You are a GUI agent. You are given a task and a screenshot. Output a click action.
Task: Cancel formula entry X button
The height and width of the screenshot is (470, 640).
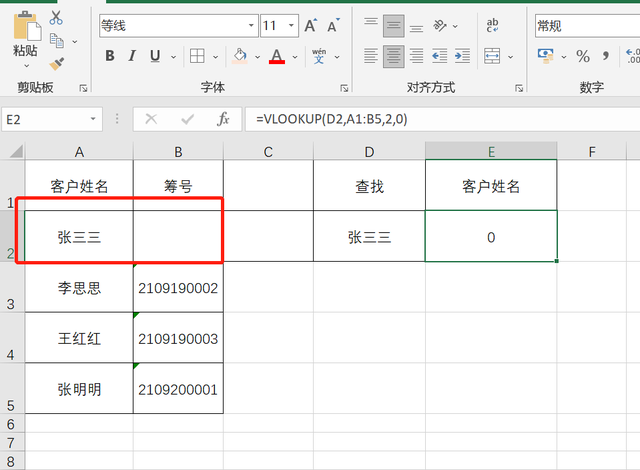tap(151, 119)
